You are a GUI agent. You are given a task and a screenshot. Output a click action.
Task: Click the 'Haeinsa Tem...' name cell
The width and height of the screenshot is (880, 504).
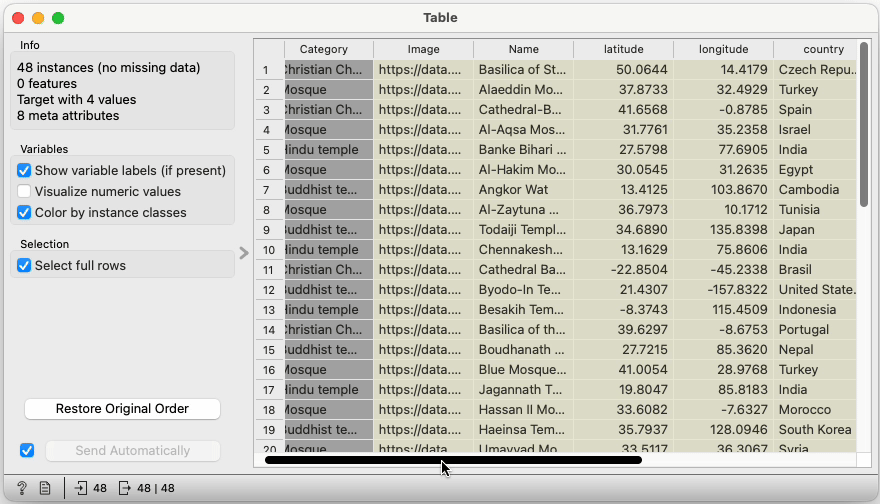[524, 430]
